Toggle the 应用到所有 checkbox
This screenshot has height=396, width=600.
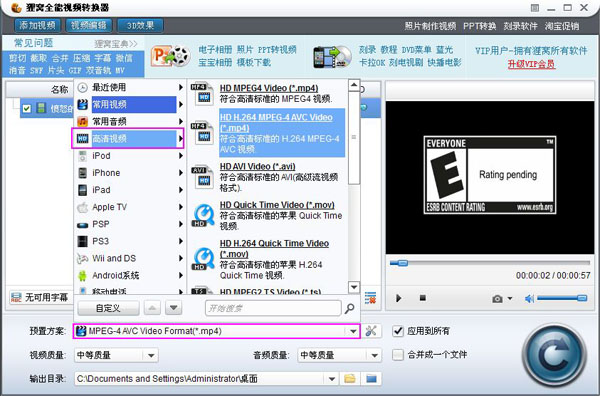tap(398, 331)
